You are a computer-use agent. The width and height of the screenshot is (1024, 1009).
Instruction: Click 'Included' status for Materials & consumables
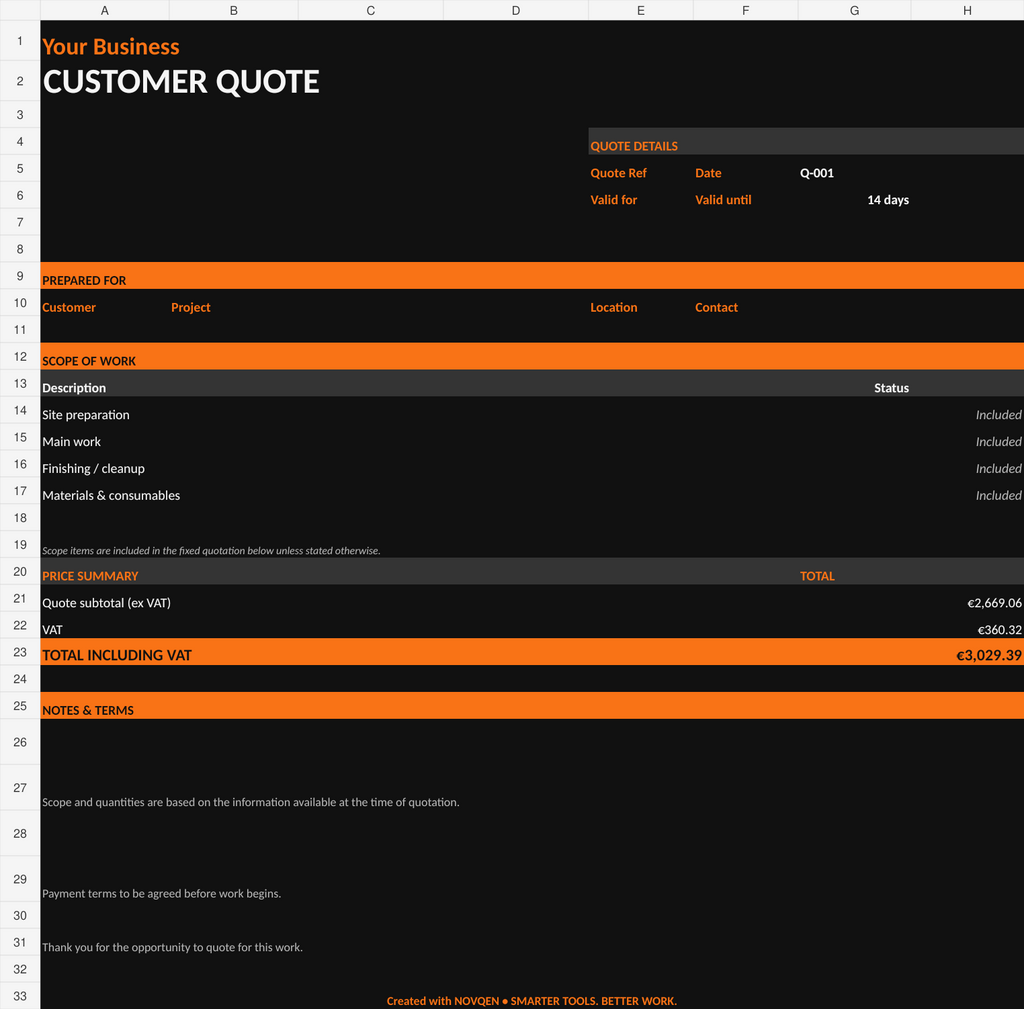999,495
